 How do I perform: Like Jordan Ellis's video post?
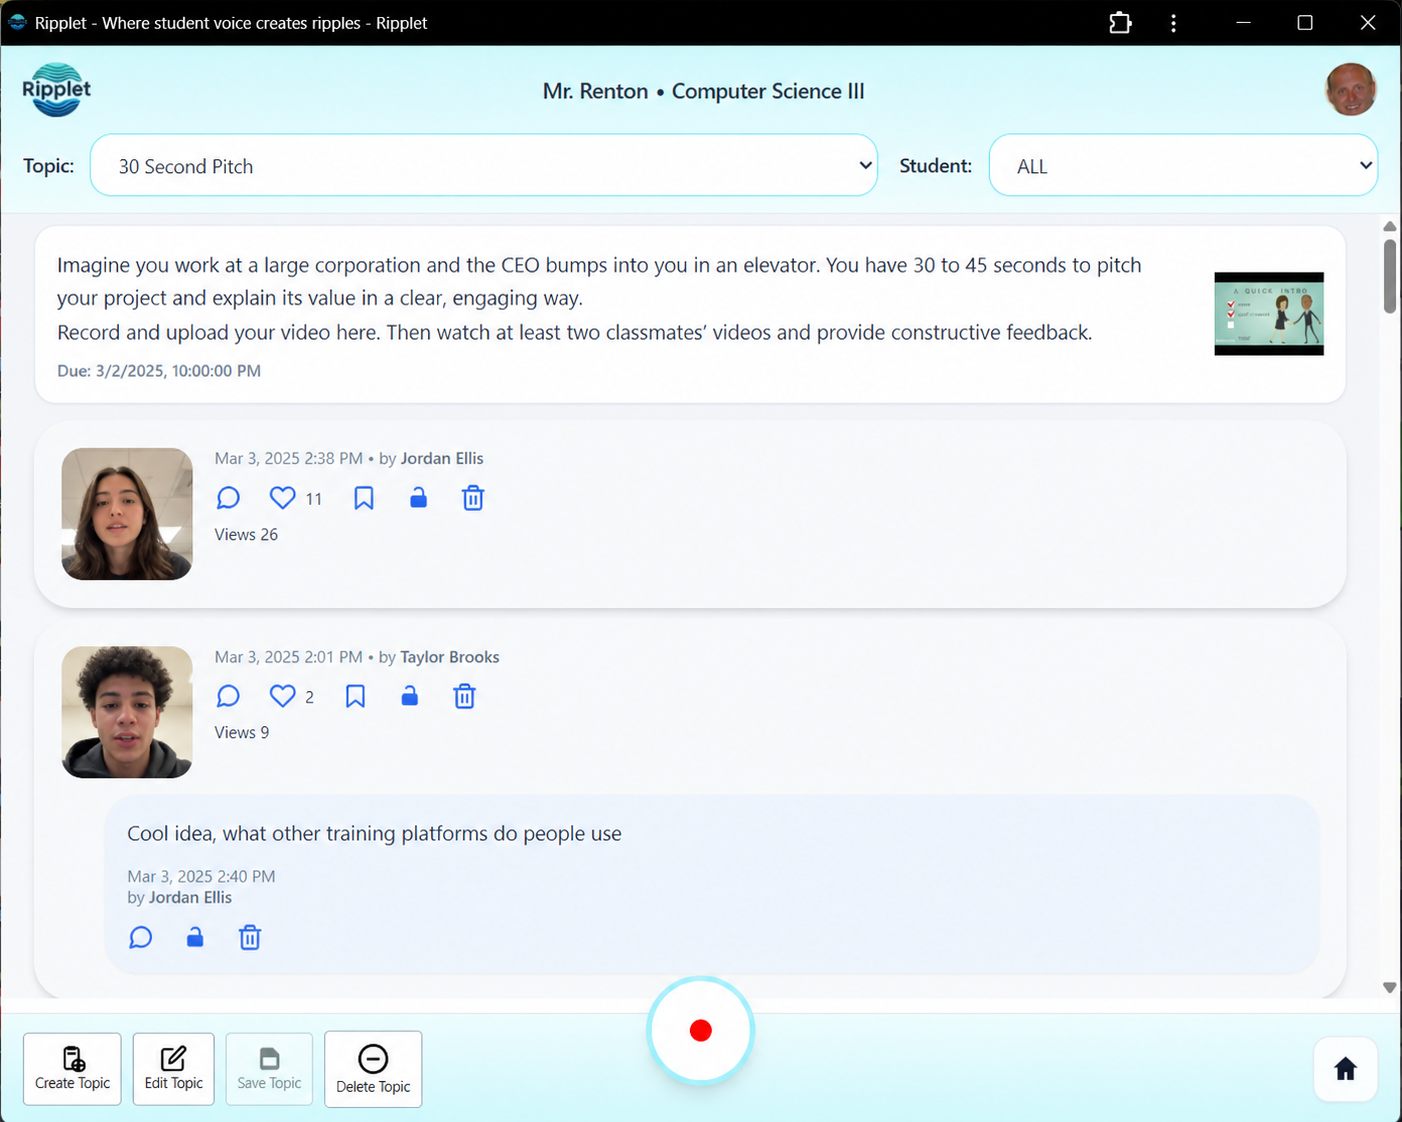click(x=283, y=497)
